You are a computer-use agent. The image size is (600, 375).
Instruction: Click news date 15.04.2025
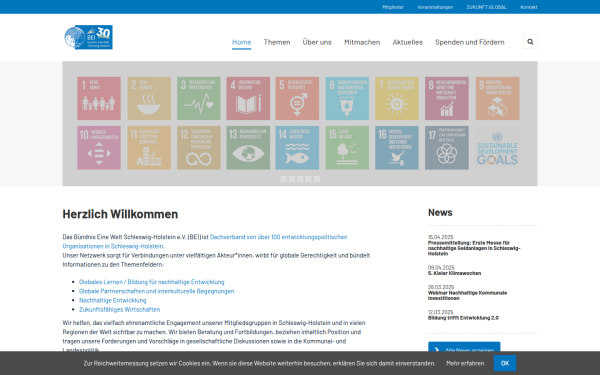click(x=440, y=237)
